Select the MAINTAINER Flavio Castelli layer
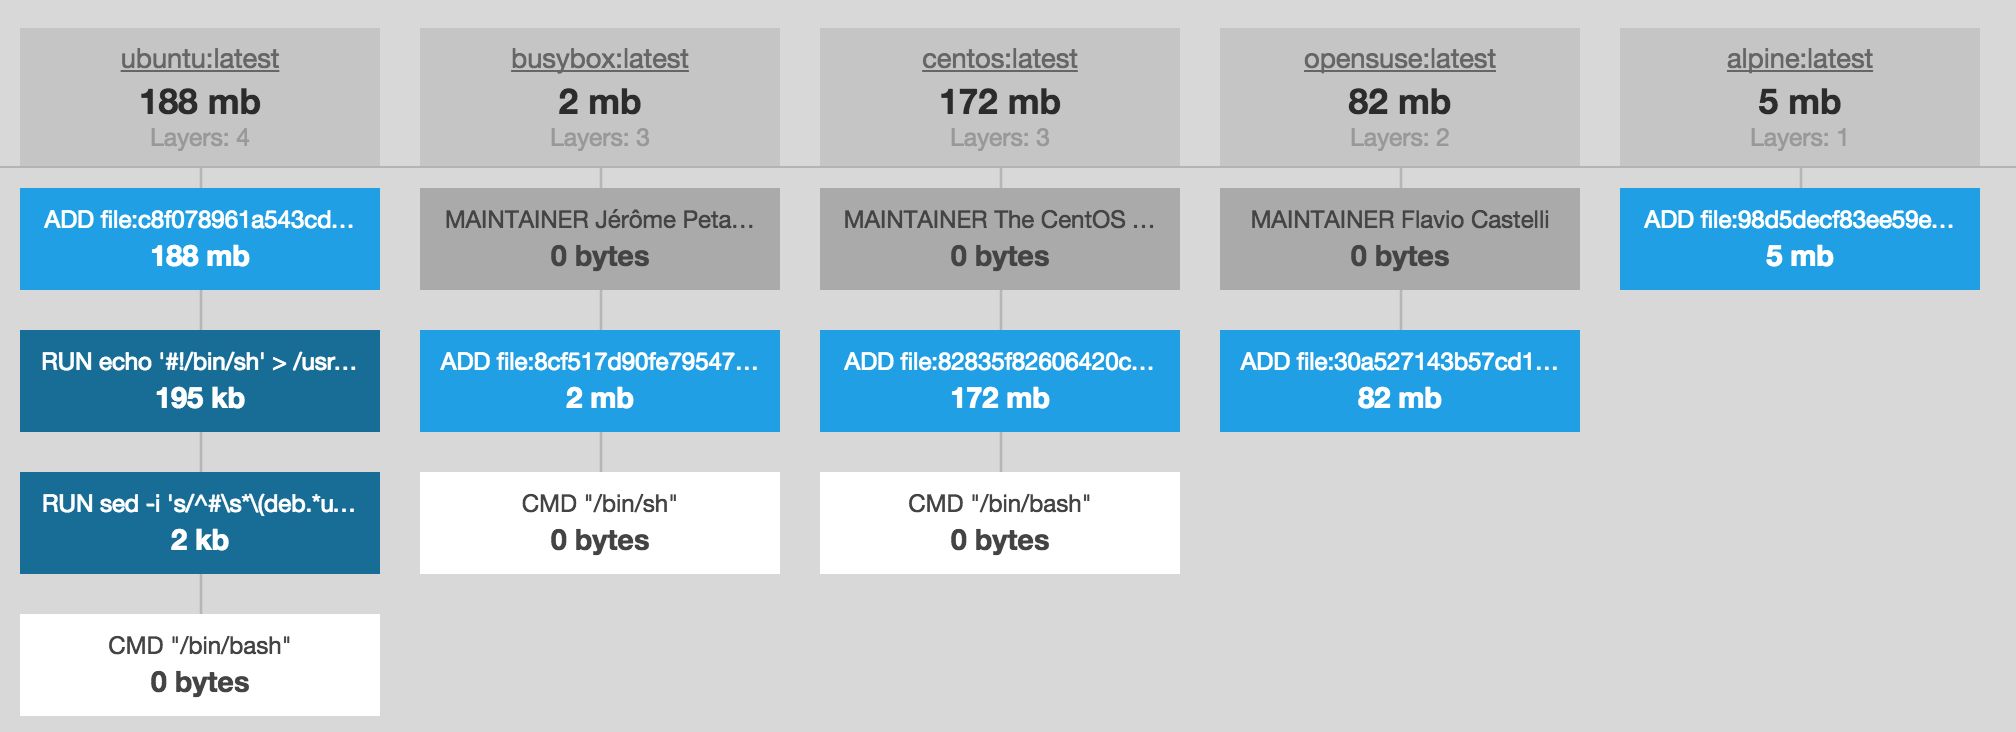Screen dimensions: 2016x732 pyautogui.click(x=1400, y=239)
